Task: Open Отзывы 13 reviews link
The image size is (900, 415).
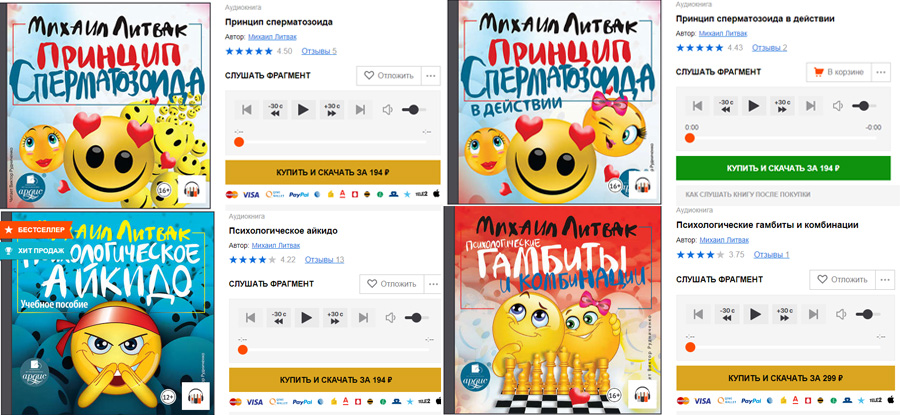Action: point(324,259)
